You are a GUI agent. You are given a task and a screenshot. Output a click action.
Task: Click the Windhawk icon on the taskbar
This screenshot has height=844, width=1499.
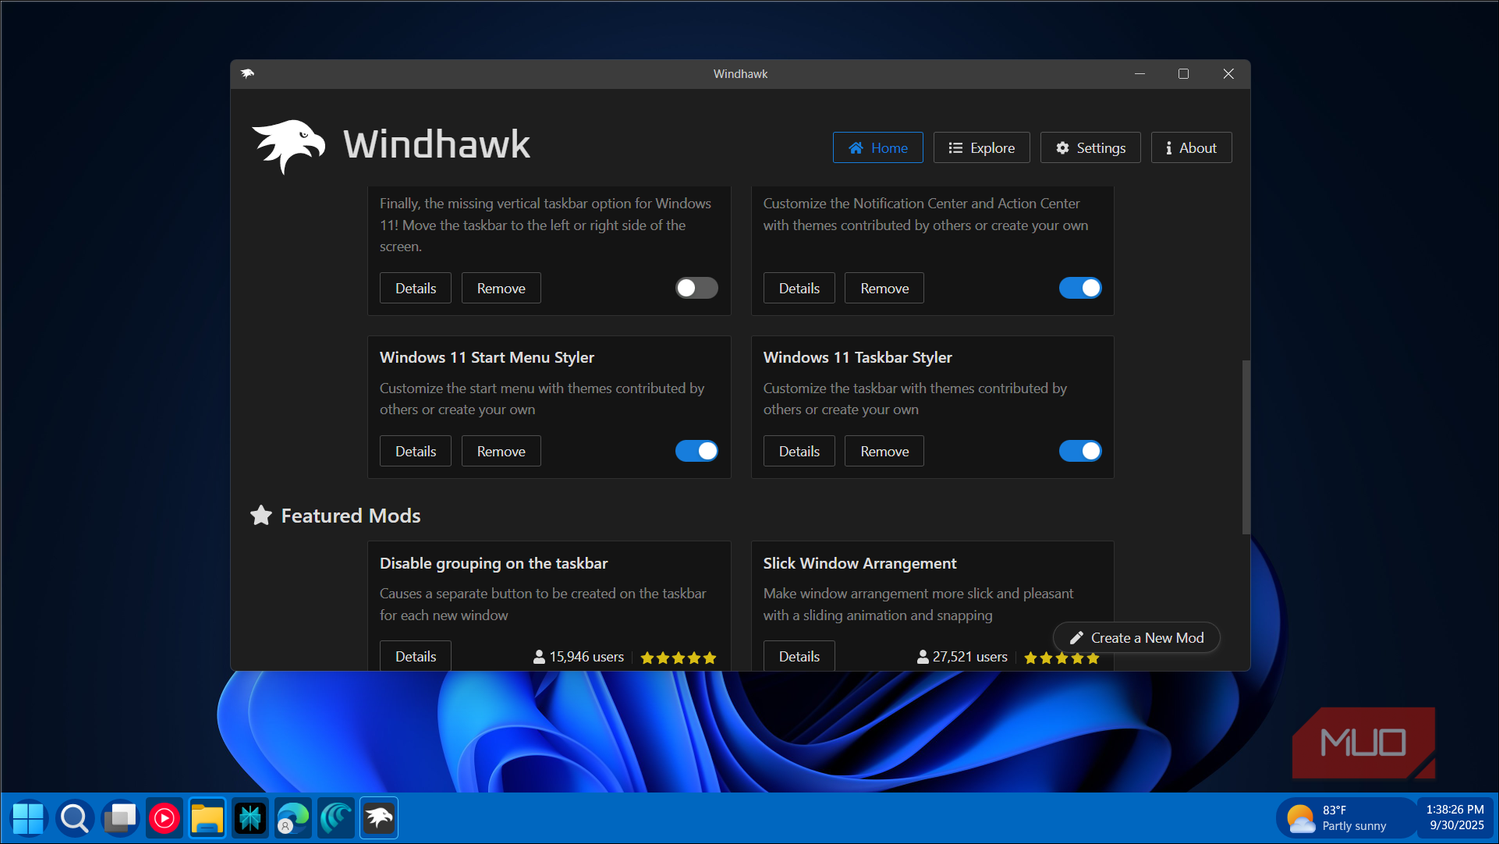379,818
